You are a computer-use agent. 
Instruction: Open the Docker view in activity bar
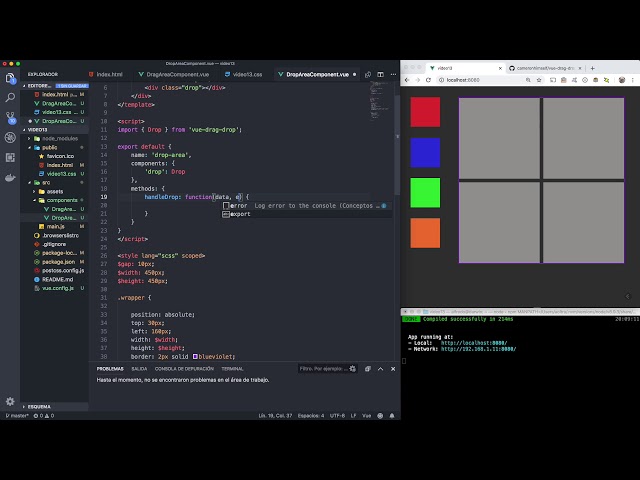[10, 178]
